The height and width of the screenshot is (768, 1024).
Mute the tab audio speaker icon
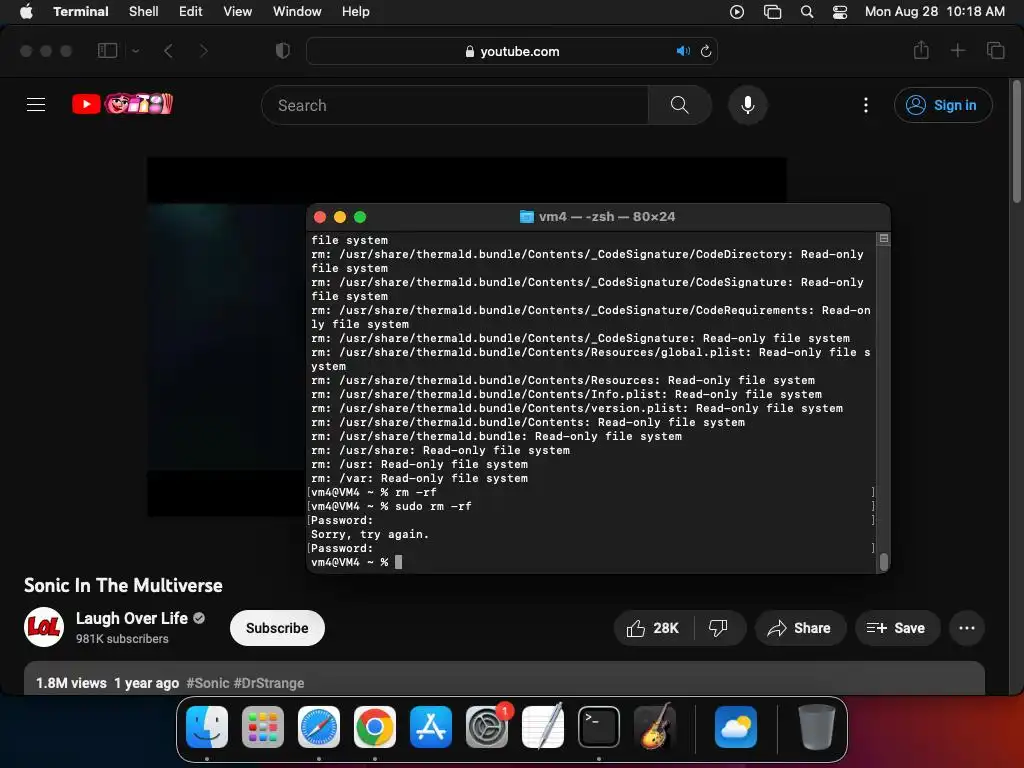(683, 51)
